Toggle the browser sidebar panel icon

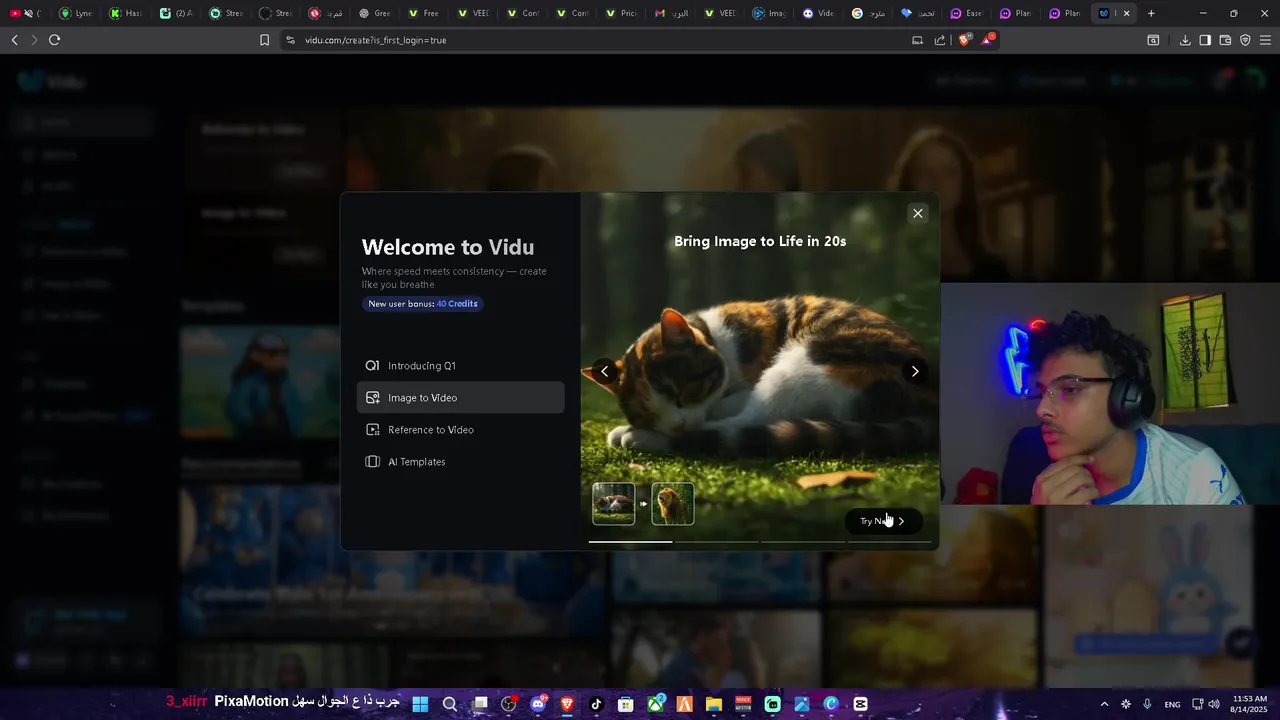click(x=1205, y=40)
